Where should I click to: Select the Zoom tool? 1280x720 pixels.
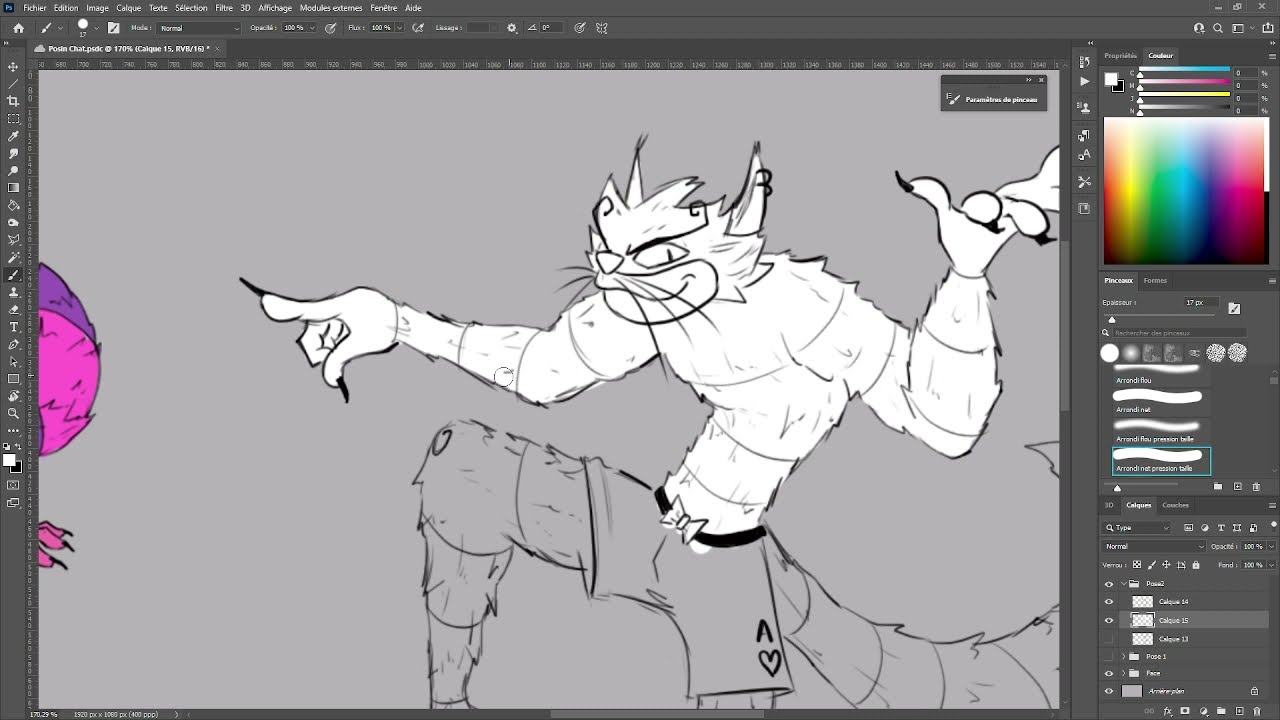pos(13,413)
